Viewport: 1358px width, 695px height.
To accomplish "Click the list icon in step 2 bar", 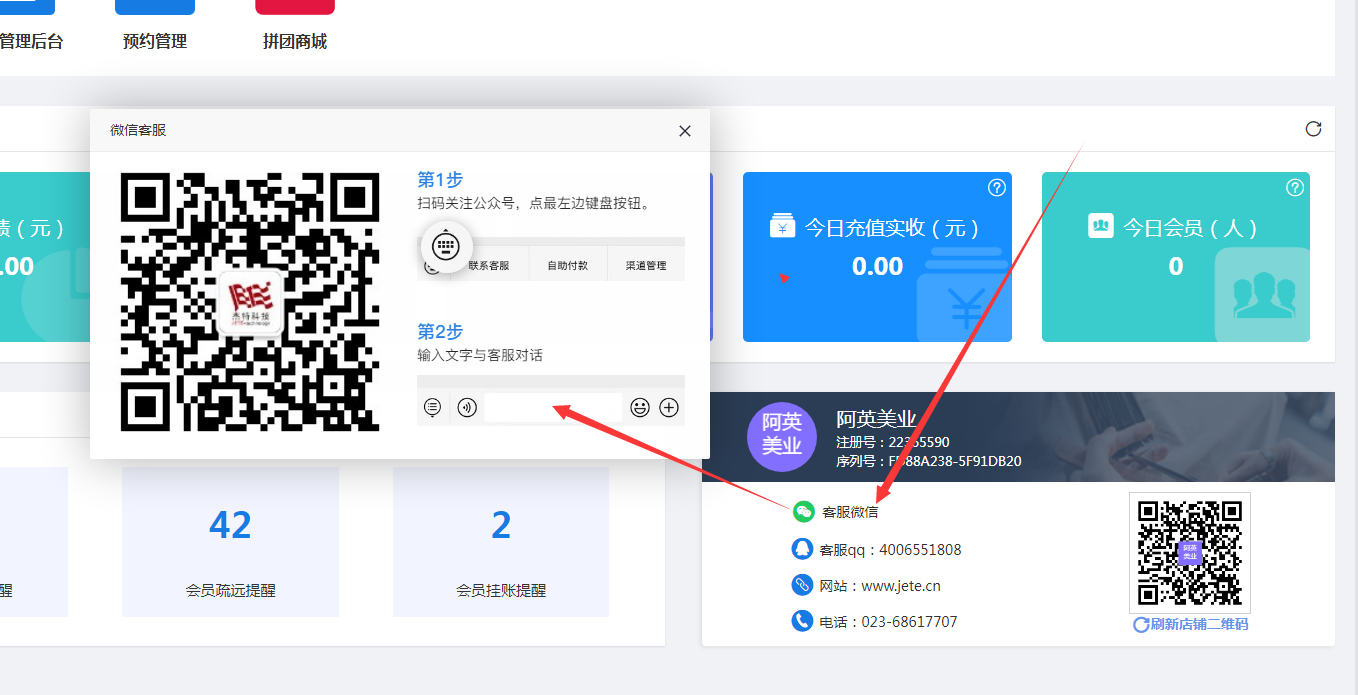I will [432, 407].
